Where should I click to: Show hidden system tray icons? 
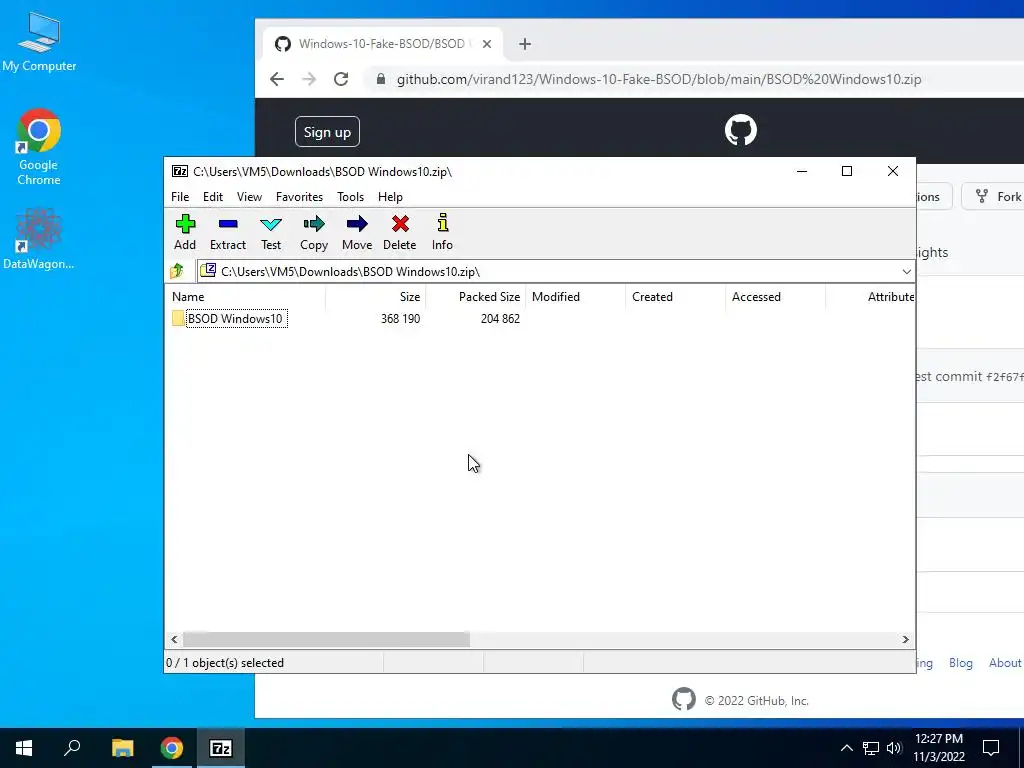(x=846, y=748)
